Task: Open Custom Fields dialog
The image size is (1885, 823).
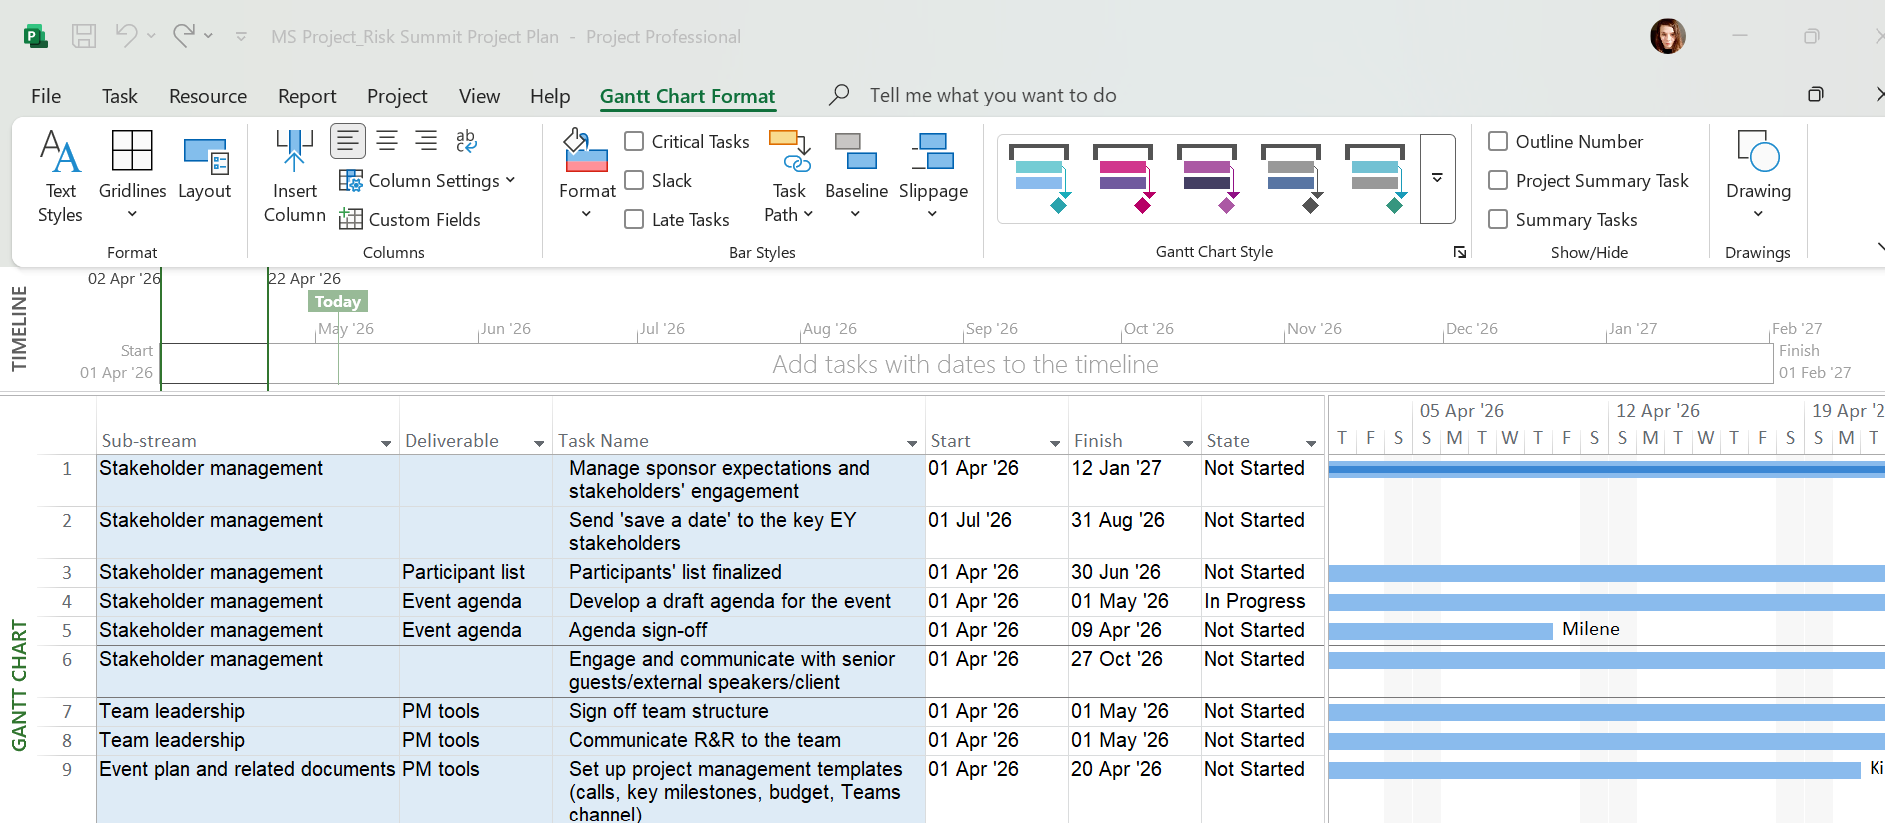Action: click(410, 220)
